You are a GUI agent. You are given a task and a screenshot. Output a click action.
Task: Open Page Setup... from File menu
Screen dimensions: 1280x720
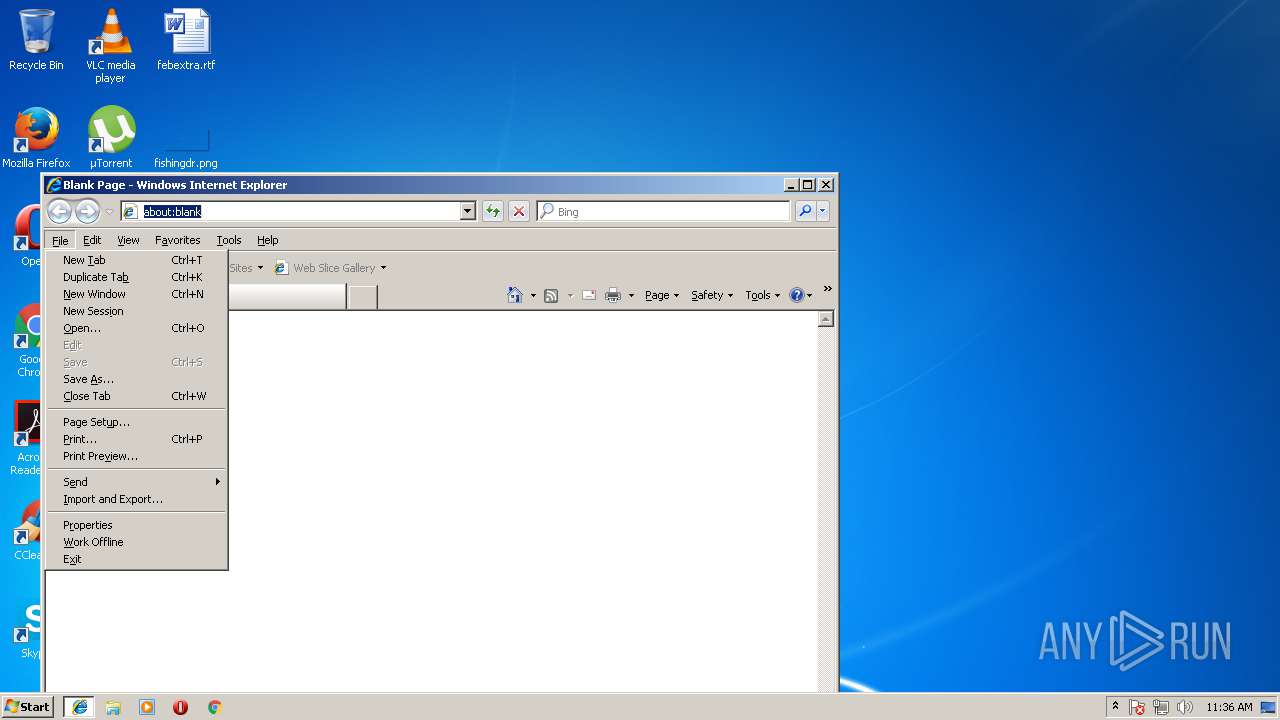click(136, 422)
